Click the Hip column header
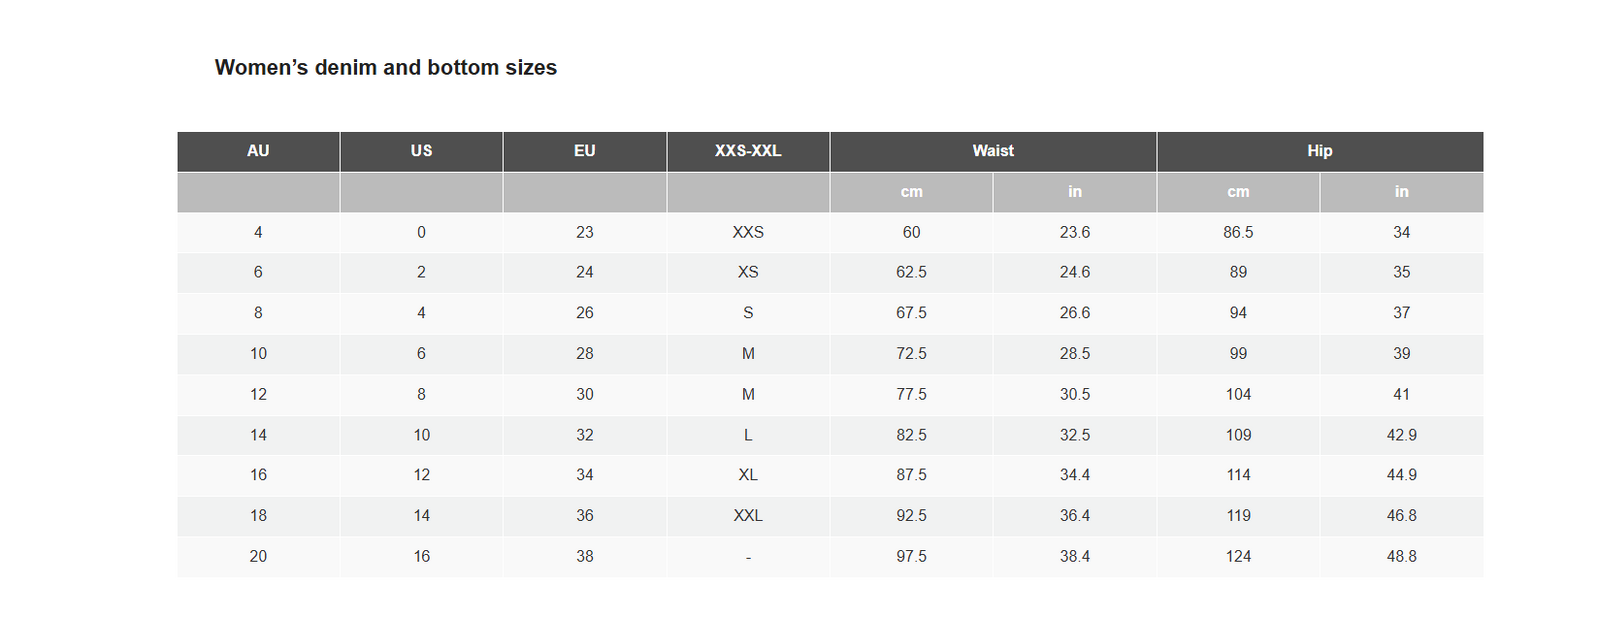This screenshot has width=1598, height=617. 1319,151
